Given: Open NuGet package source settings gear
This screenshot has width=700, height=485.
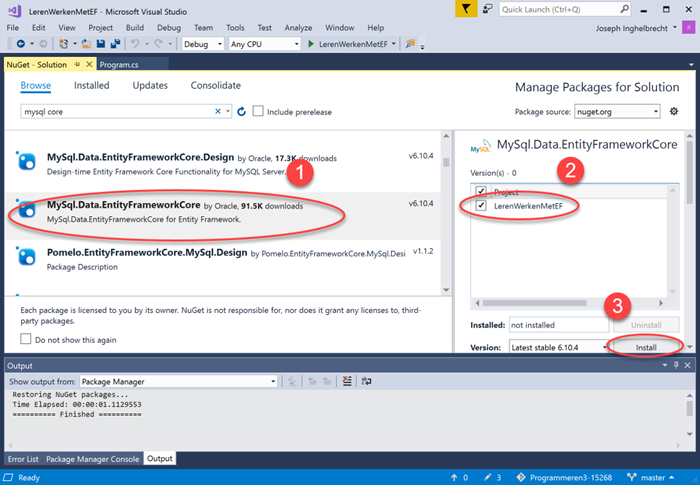Looking at the screenshot, I should (674, 111).
